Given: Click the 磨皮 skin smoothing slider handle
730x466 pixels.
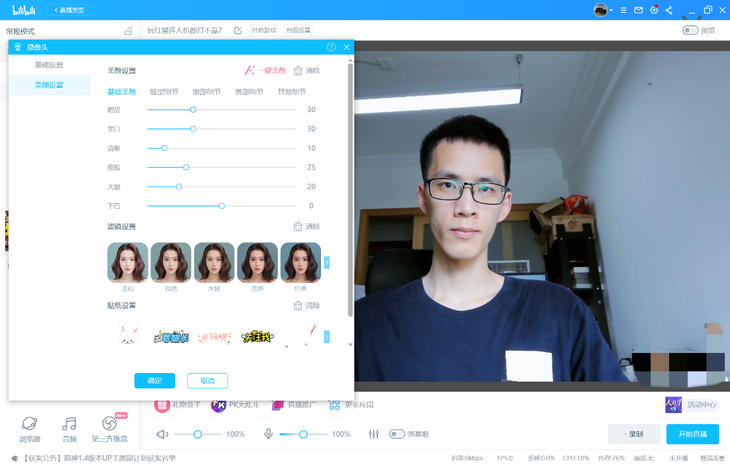Looking at the screenshot, I should coord(193,110).
